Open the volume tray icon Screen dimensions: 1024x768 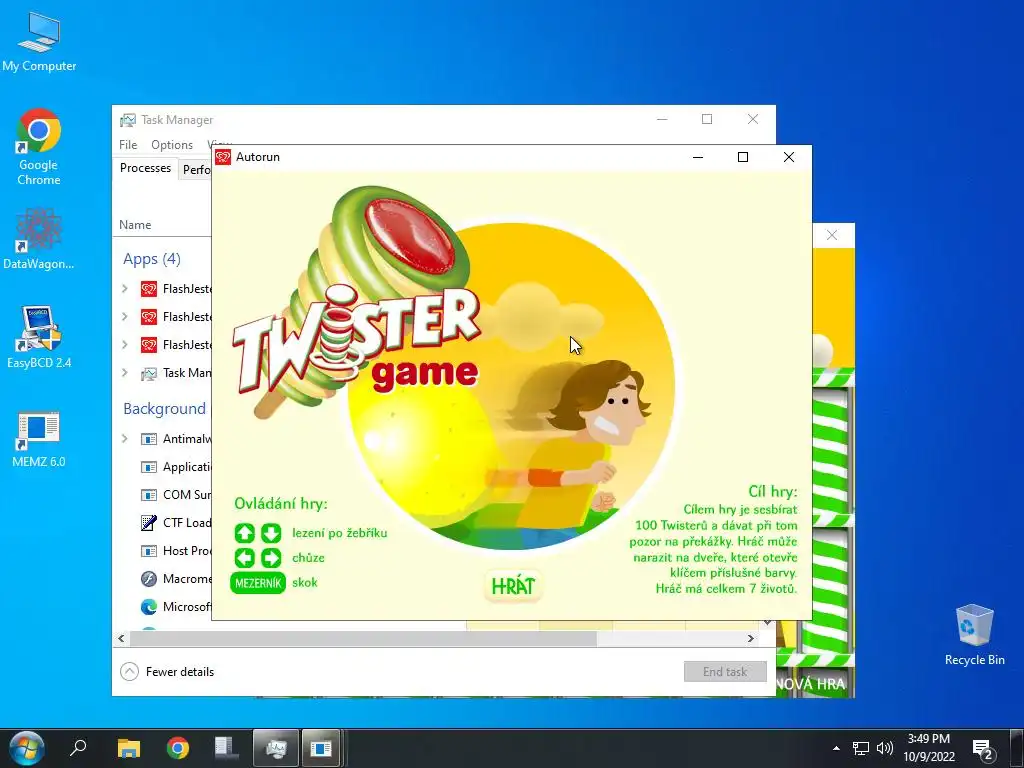884,748
